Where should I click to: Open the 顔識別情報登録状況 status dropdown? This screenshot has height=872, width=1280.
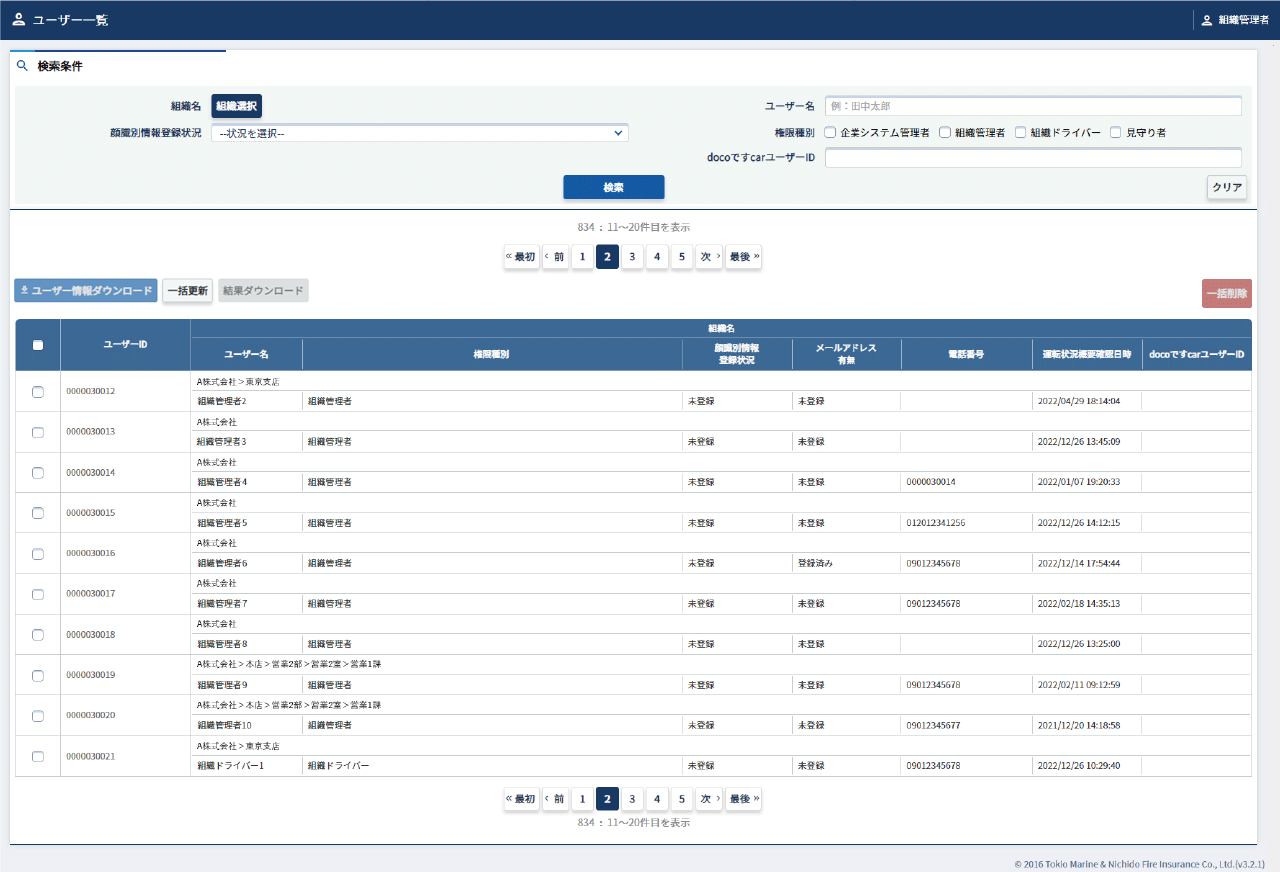tap(419, 133)
